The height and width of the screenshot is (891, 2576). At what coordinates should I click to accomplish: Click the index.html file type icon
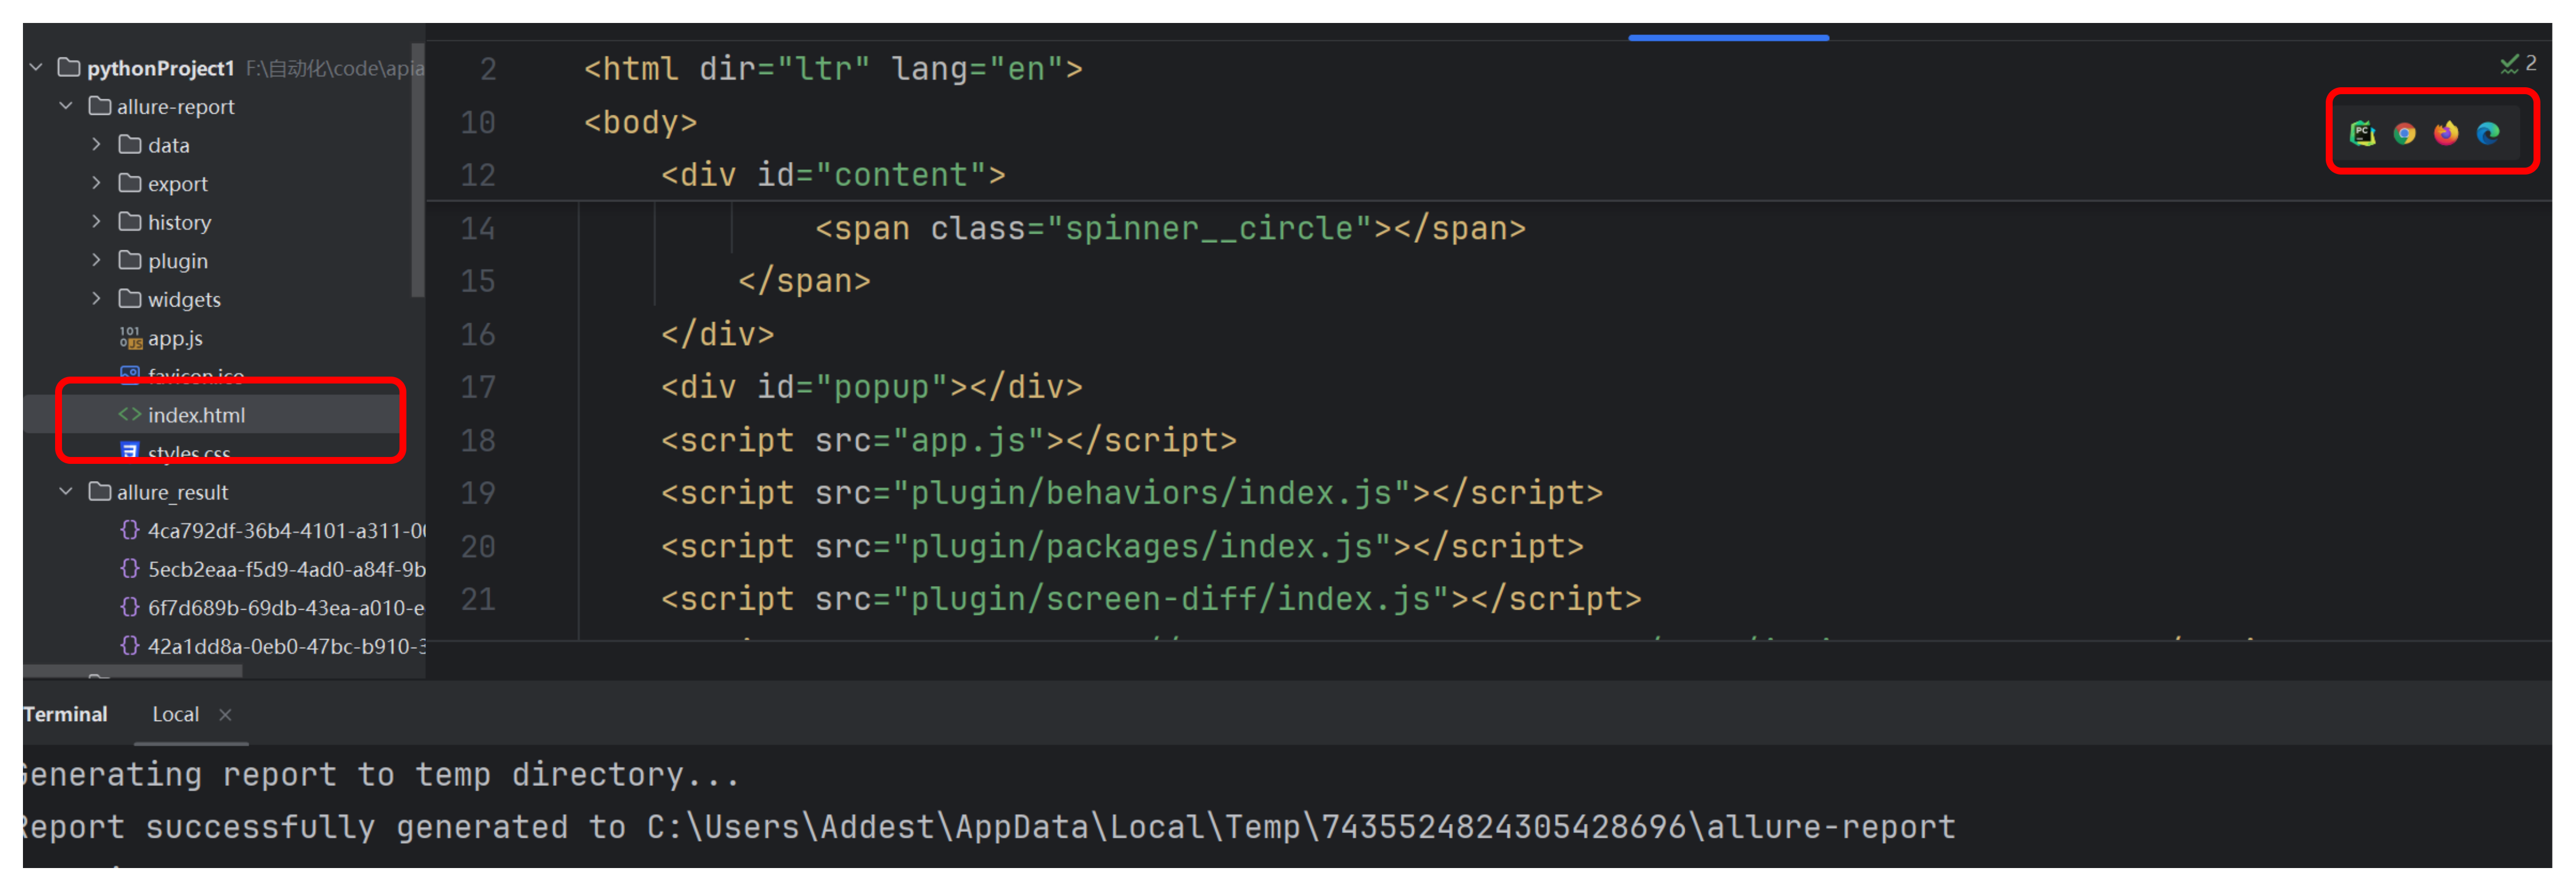[x=130, y=415]
